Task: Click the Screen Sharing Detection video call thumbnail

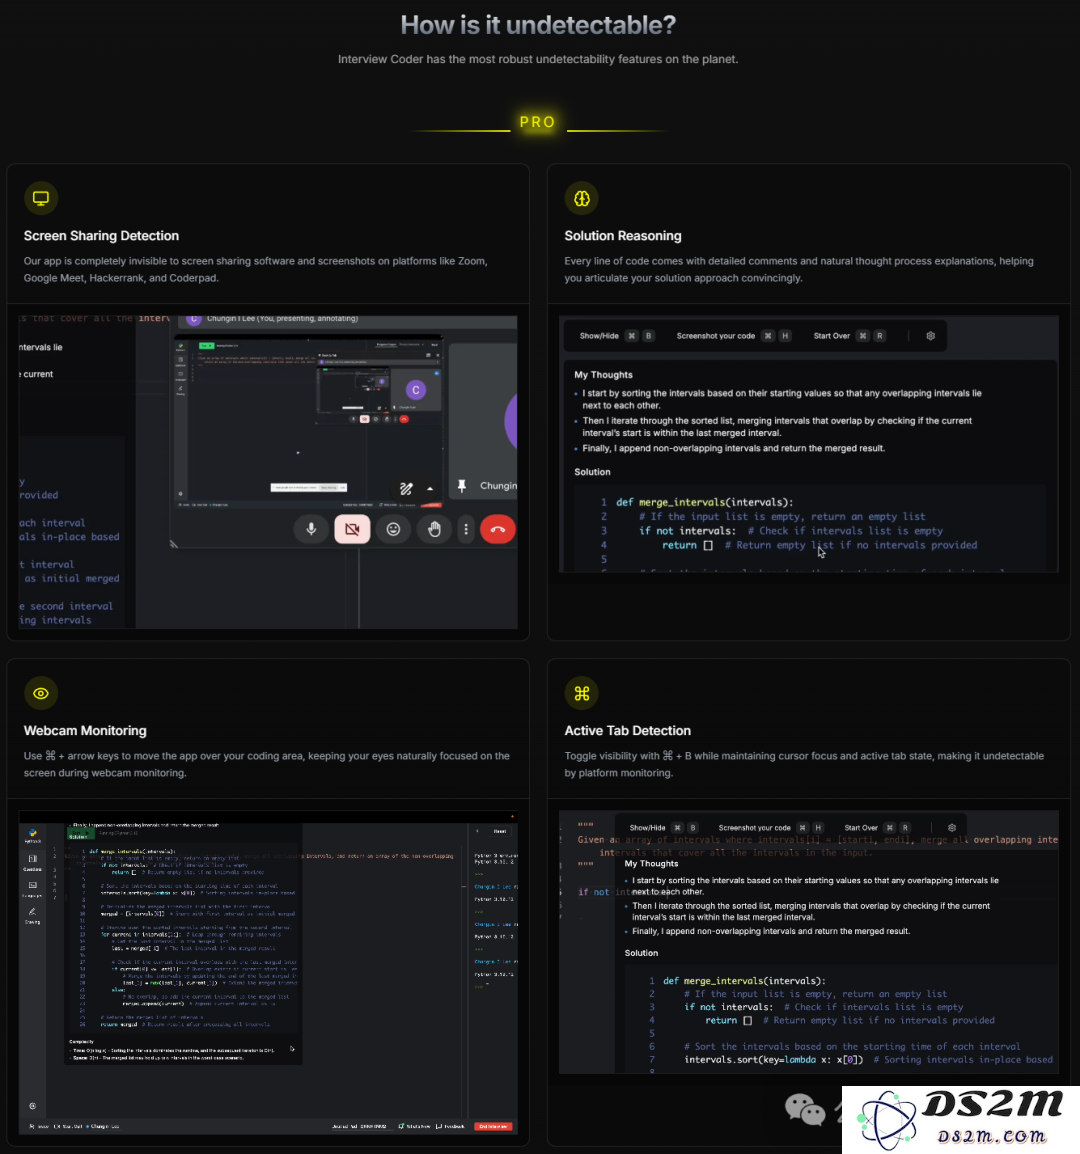Action: coord(268,472)
